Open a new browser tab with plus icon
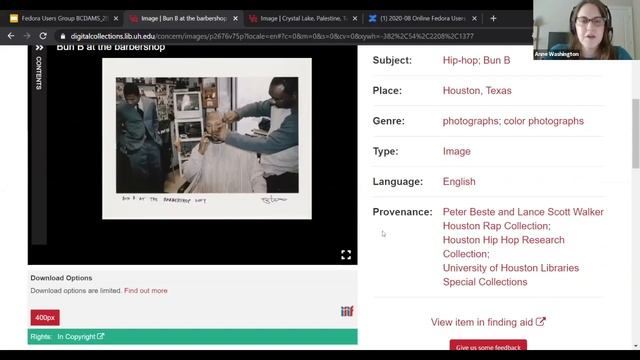Viewport: 640px width, 360px height. pos(493,18)
